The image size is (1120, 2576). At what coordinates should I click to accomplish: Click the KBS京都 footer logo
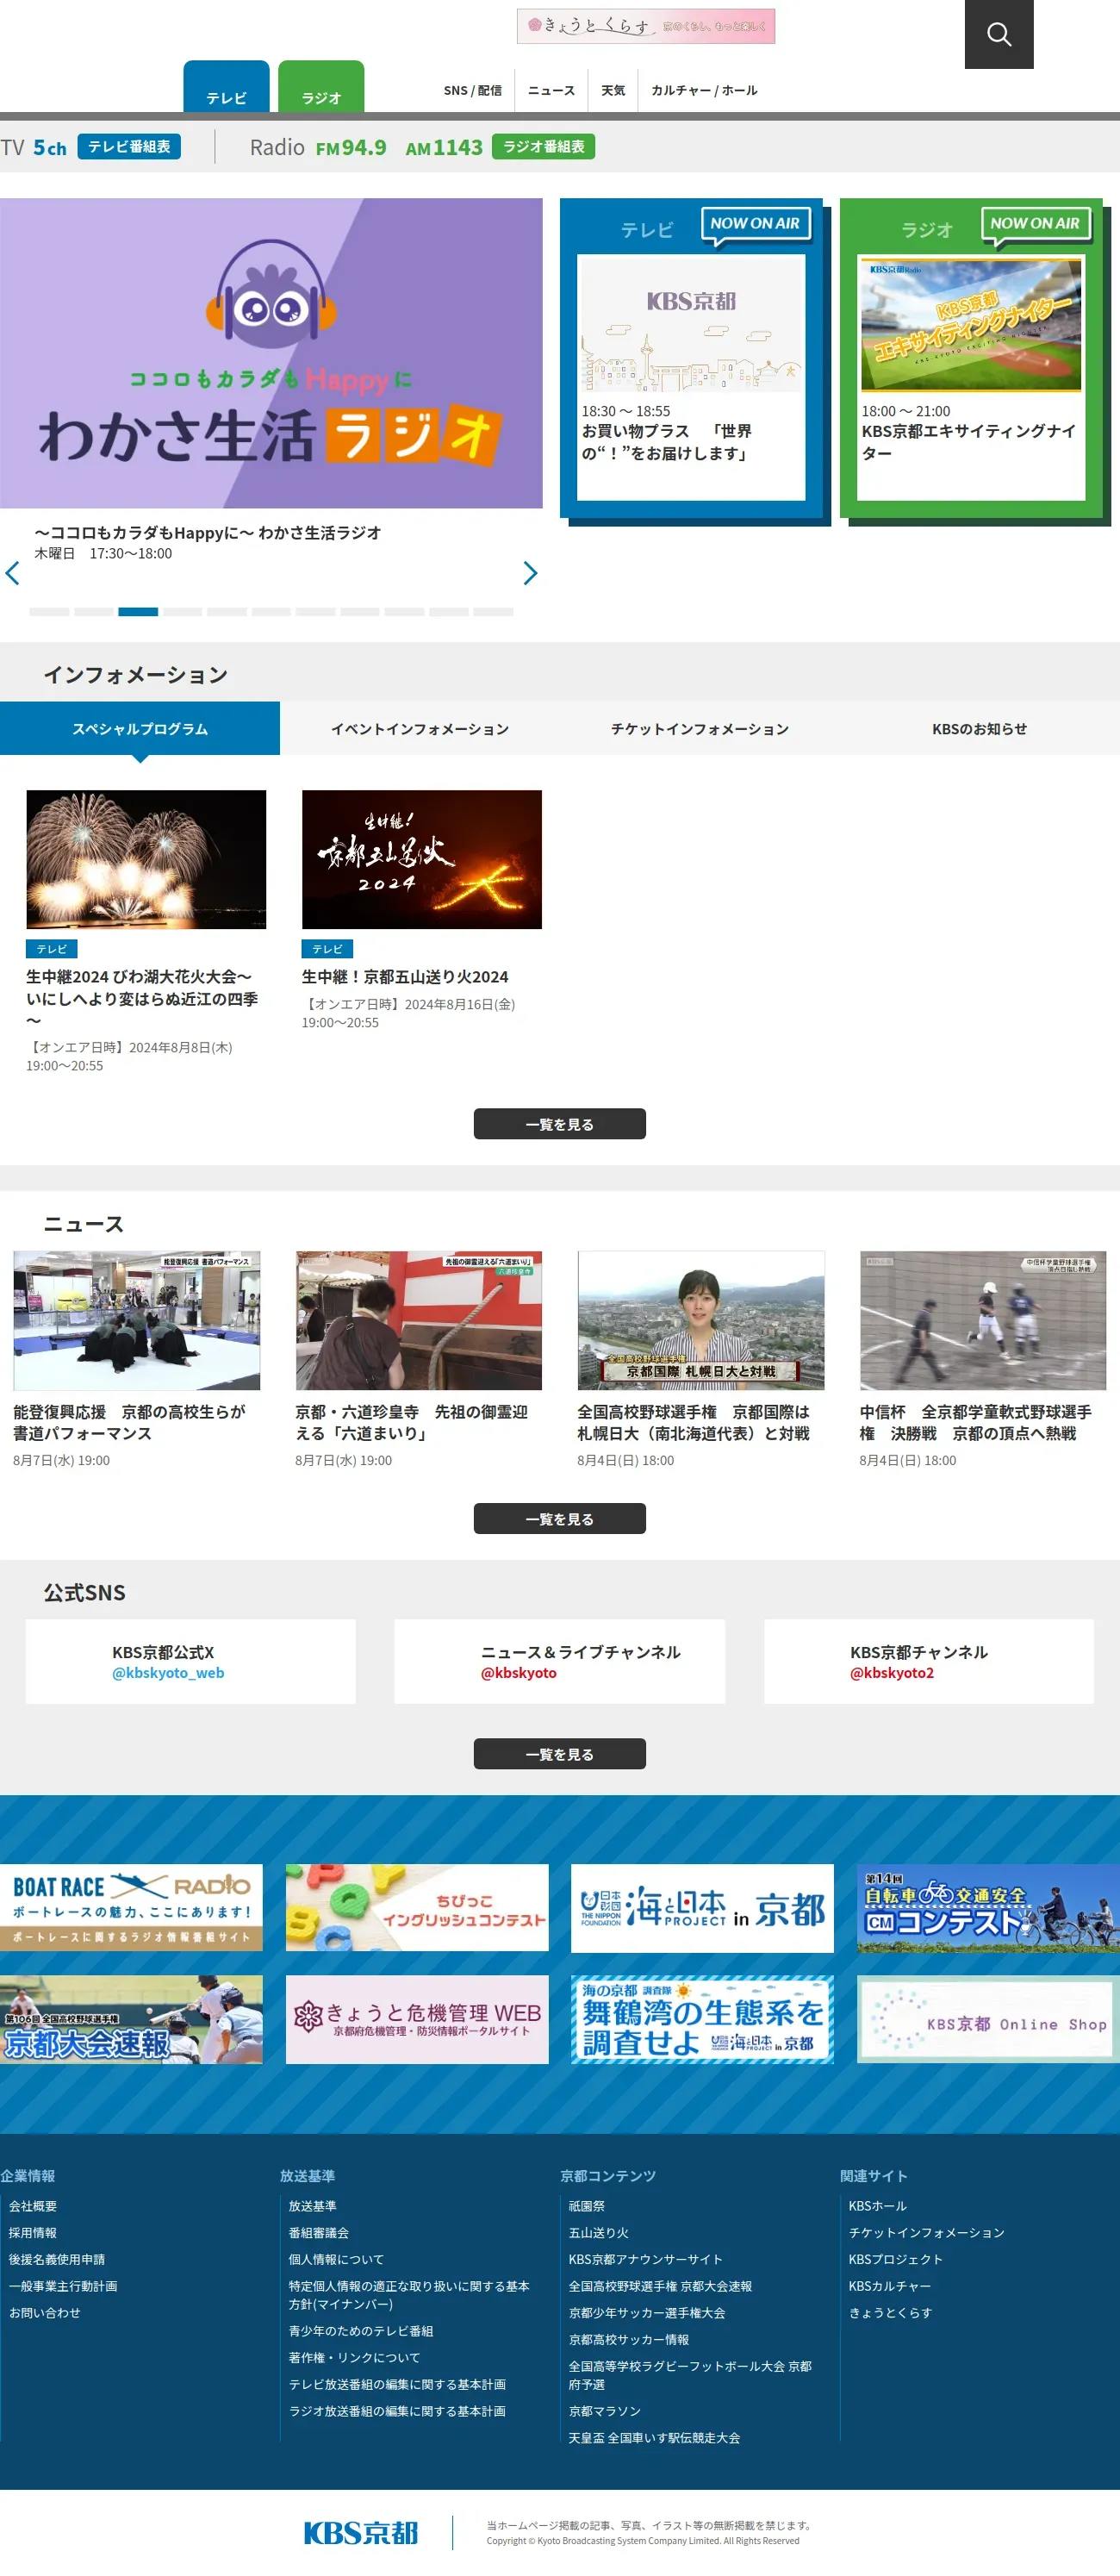(x=361, y=2532)
